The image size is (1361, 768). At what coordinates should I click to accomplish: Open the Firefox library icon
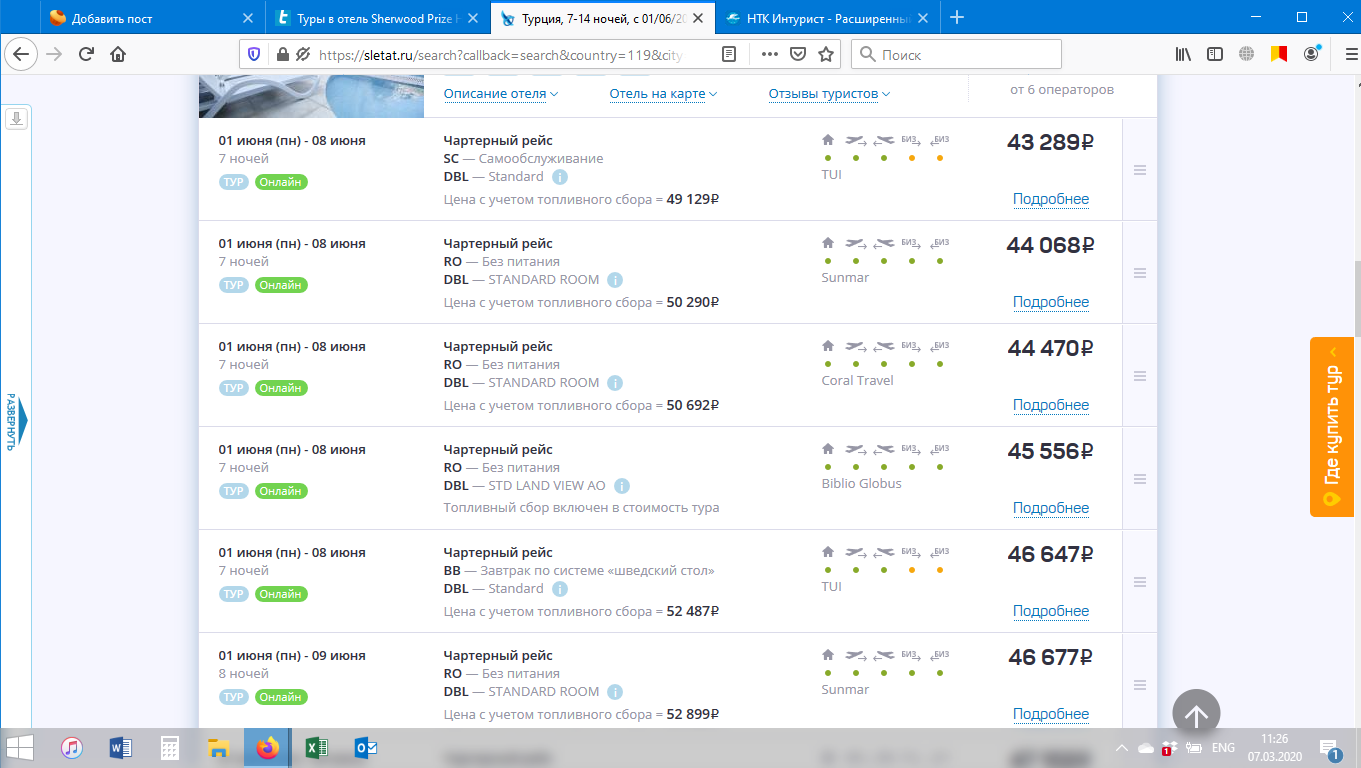[1183, 54]
